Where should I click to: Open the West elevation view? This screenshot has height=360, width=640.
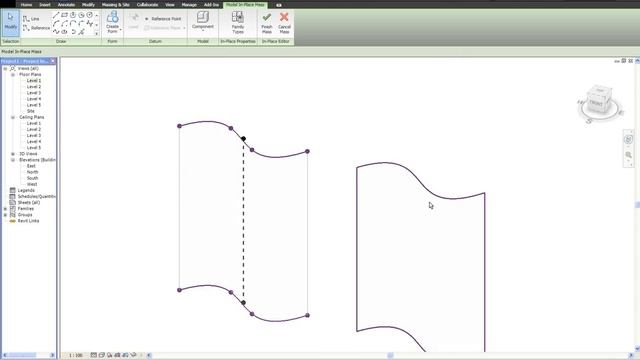point(32,184)
